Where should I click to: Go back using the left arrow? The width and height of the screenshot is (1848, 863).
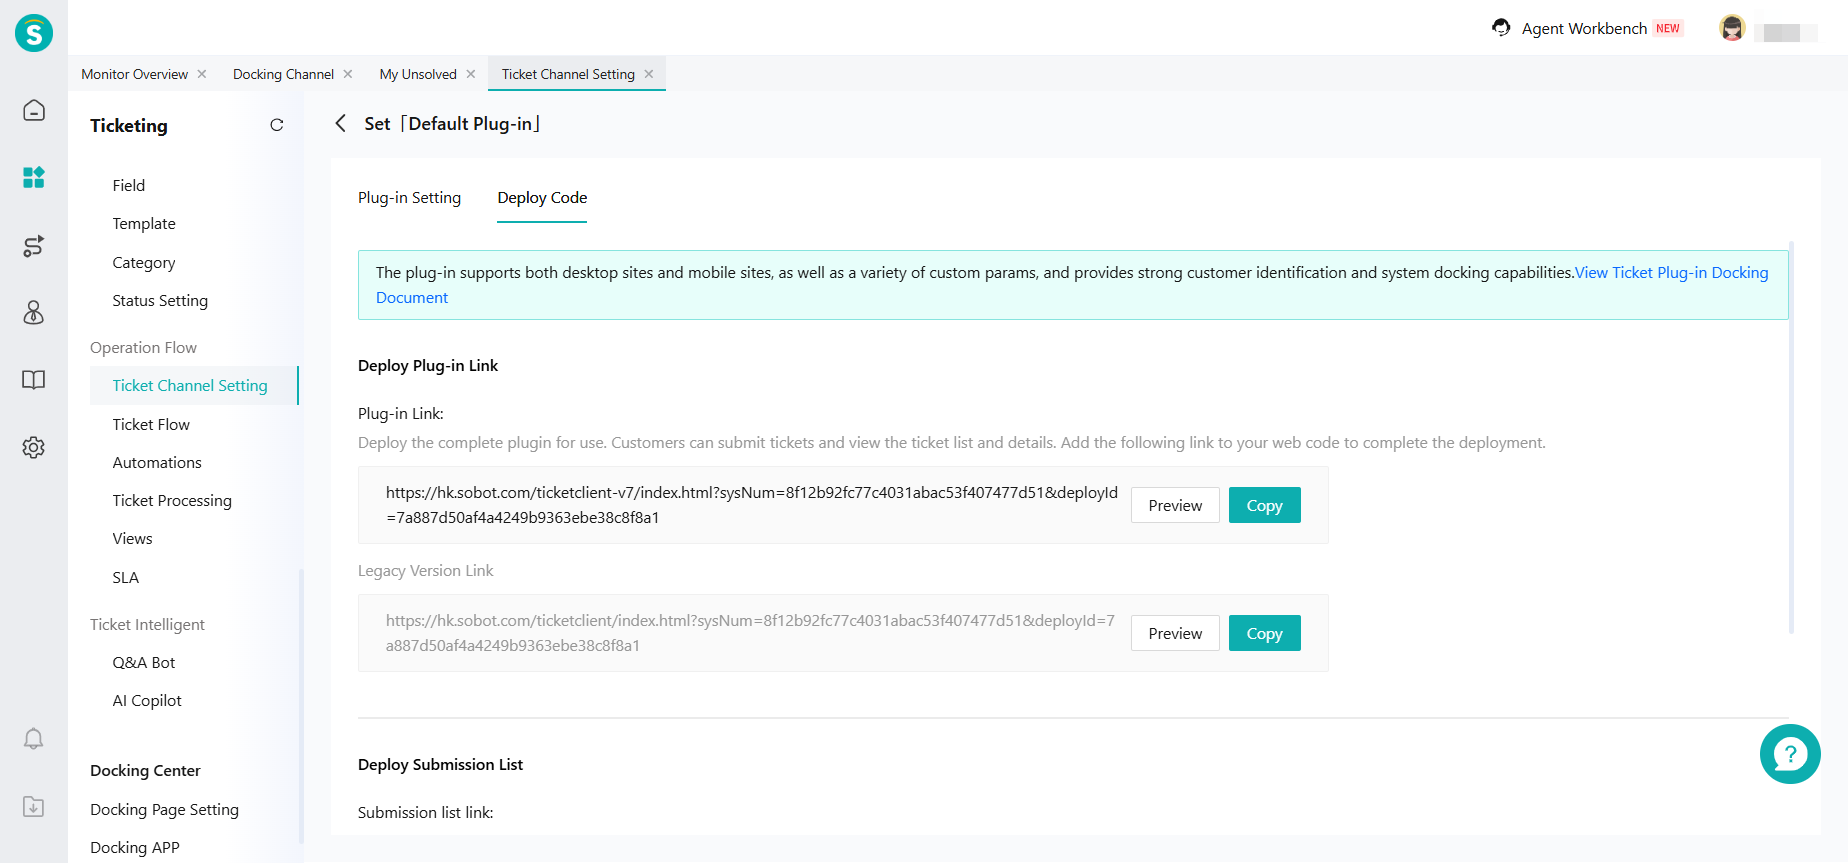[x=341, y=124]
